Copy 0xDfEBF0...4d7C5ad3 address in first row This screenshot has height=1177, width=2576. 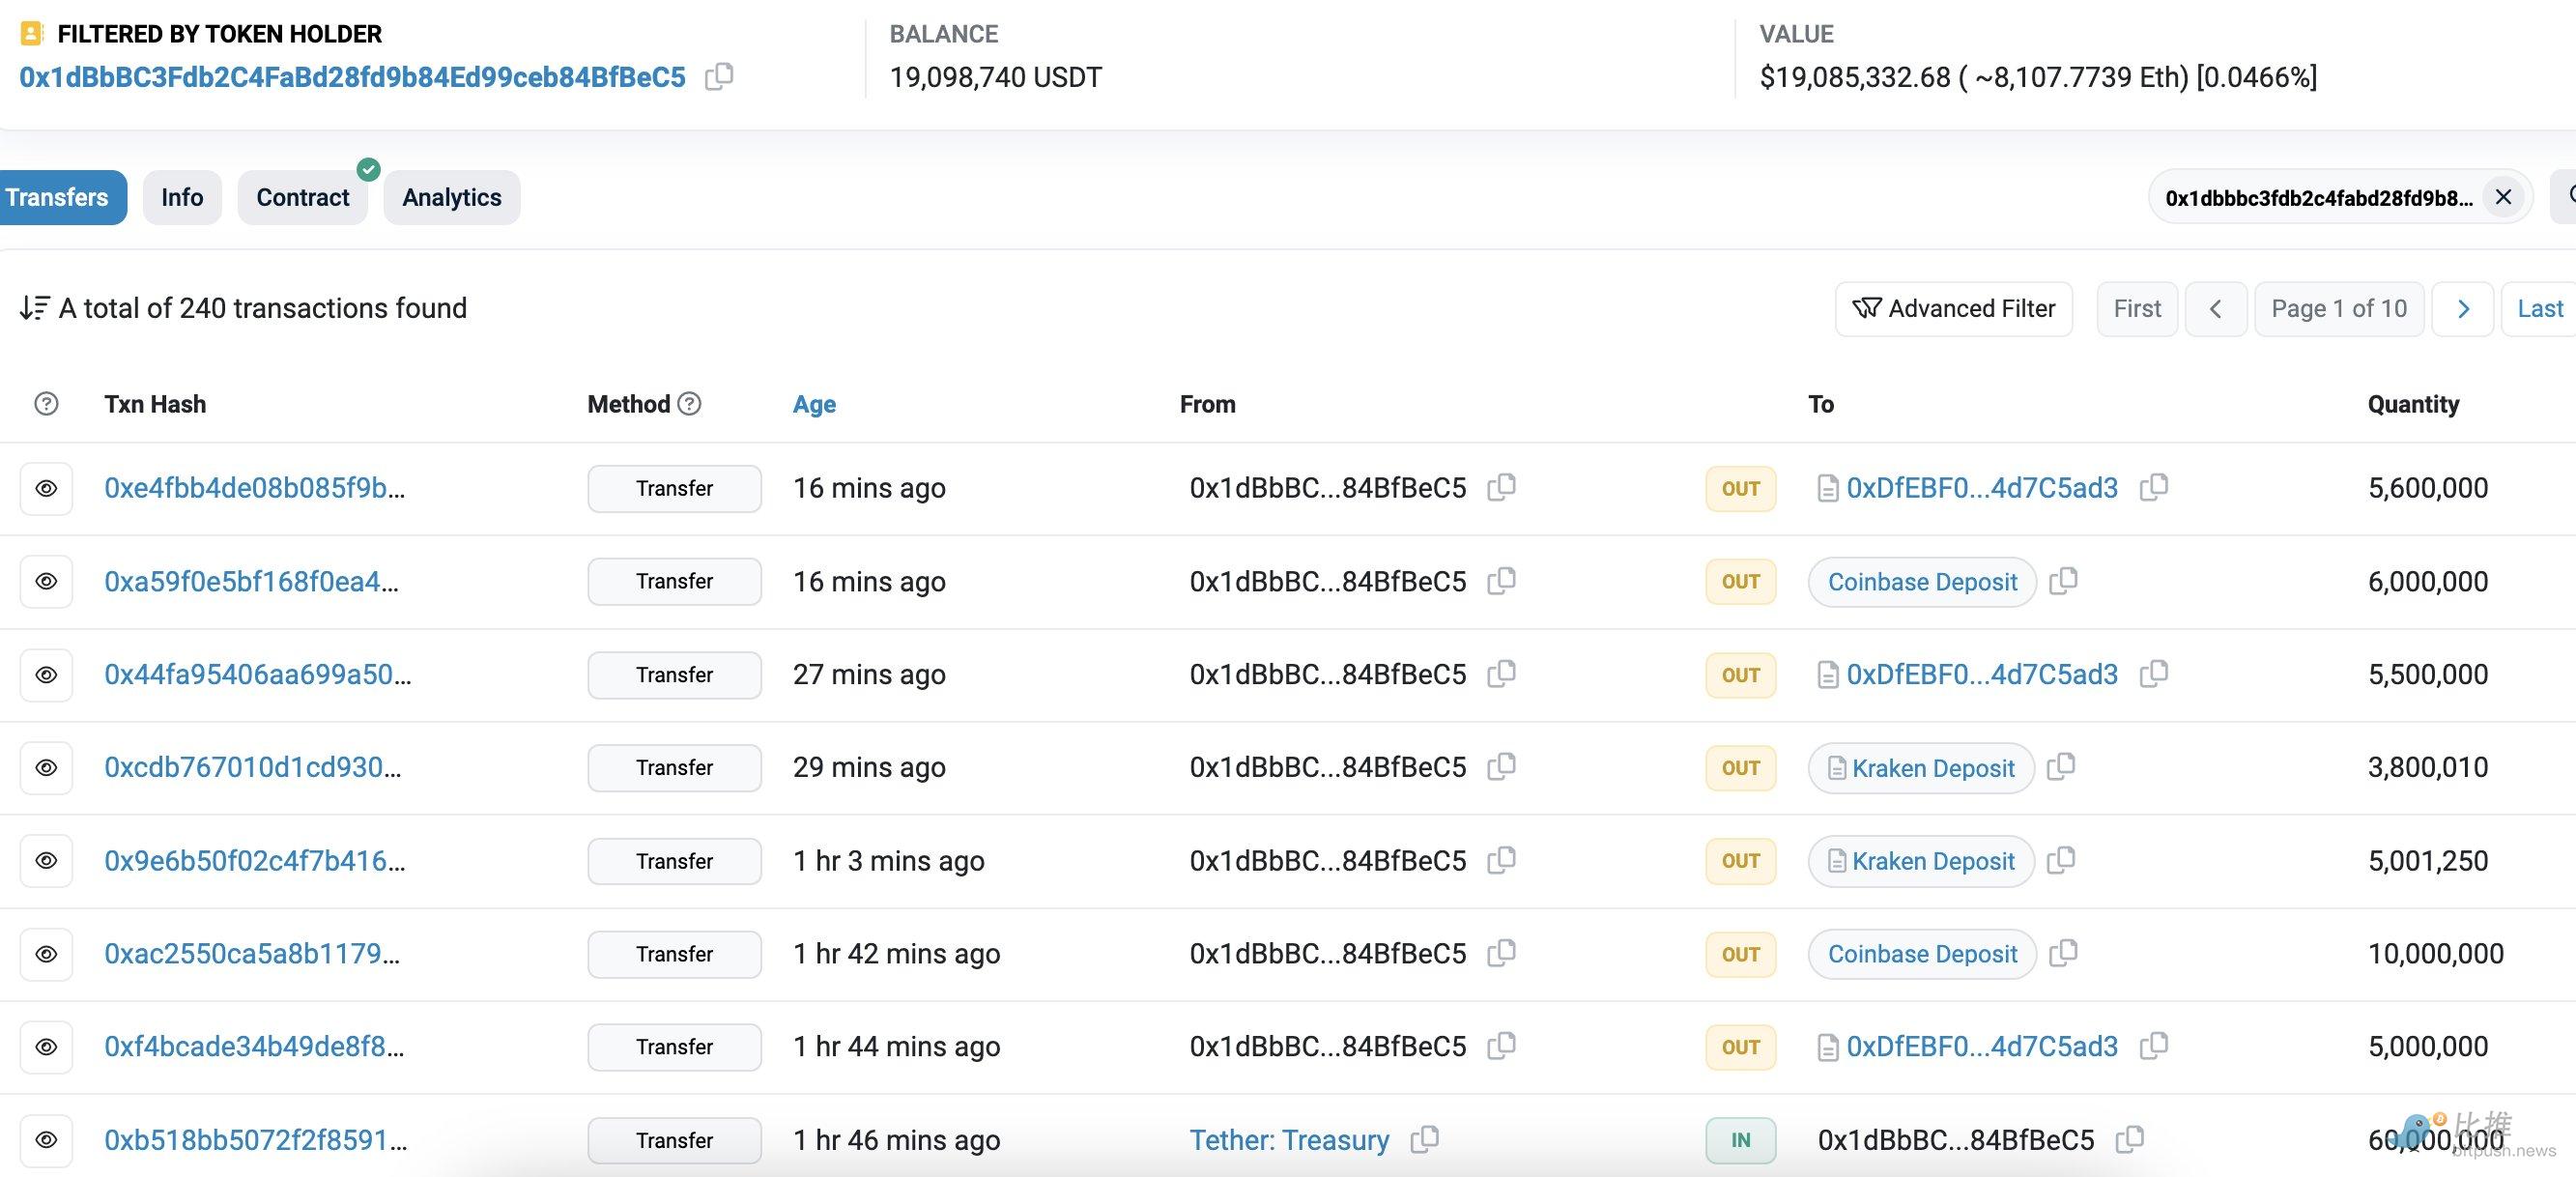tap(2153, 488)
